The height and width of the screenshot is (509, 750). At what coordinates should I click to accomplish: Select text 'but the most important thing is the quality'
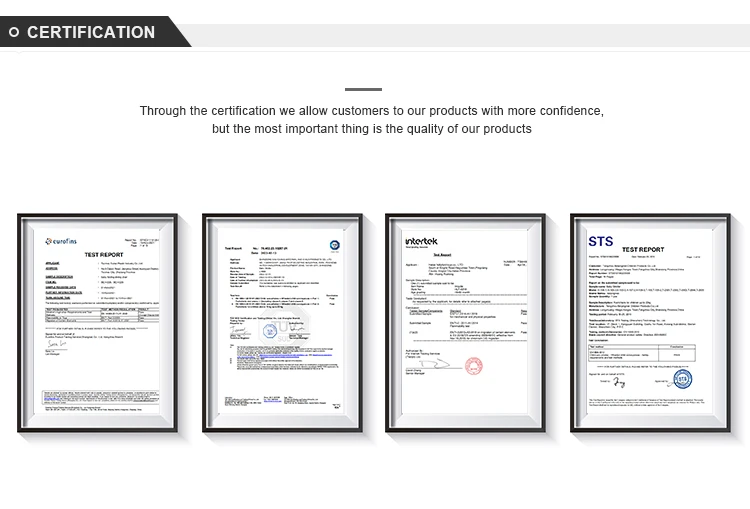tap(328, 129)
